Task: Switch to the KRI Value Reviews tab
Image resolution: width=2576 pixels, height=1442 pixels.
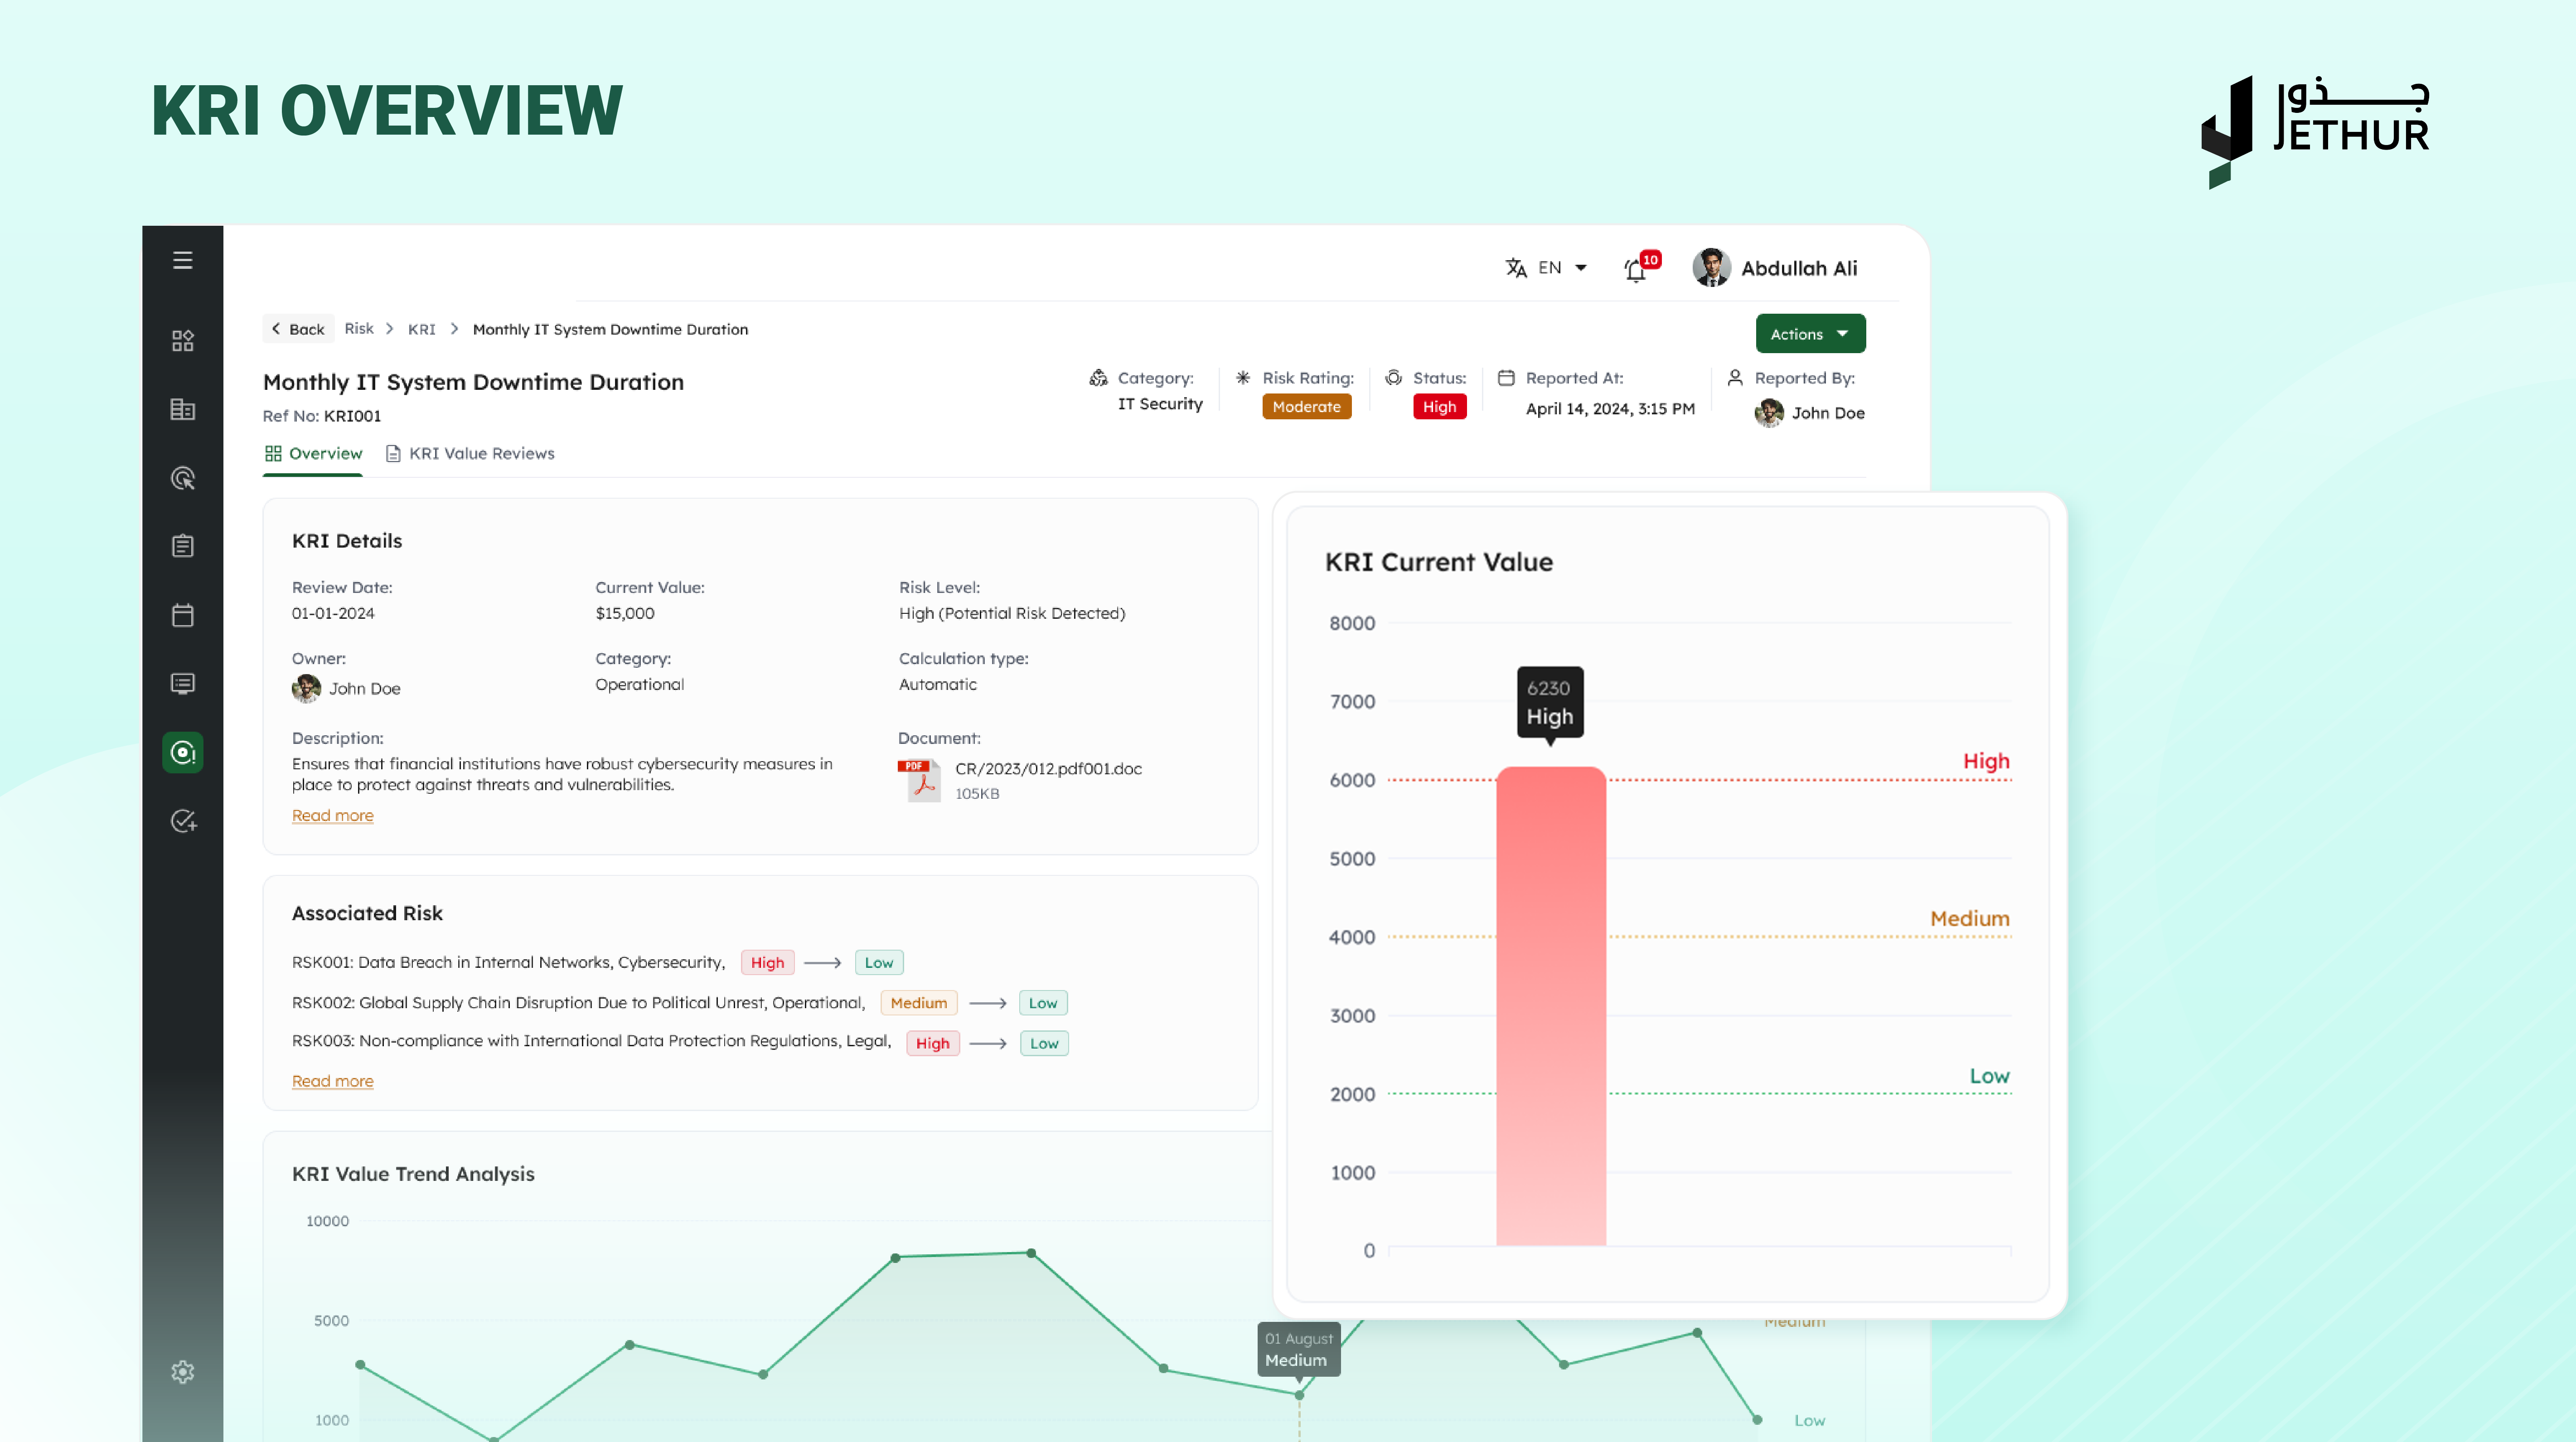Action: pyautogui.click(x=470, y=453)
